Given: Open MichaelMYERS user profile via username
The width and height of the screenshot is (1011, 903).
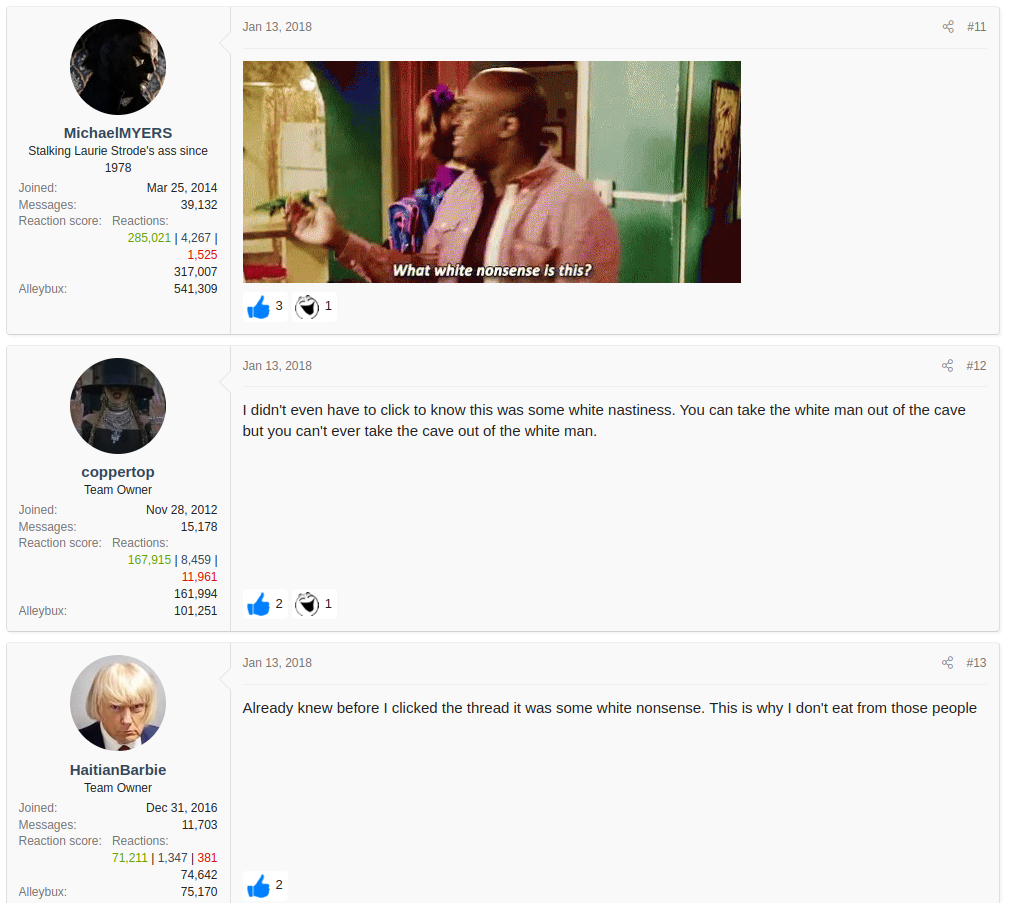Looking at the screenshot, I should coord(118,133).
